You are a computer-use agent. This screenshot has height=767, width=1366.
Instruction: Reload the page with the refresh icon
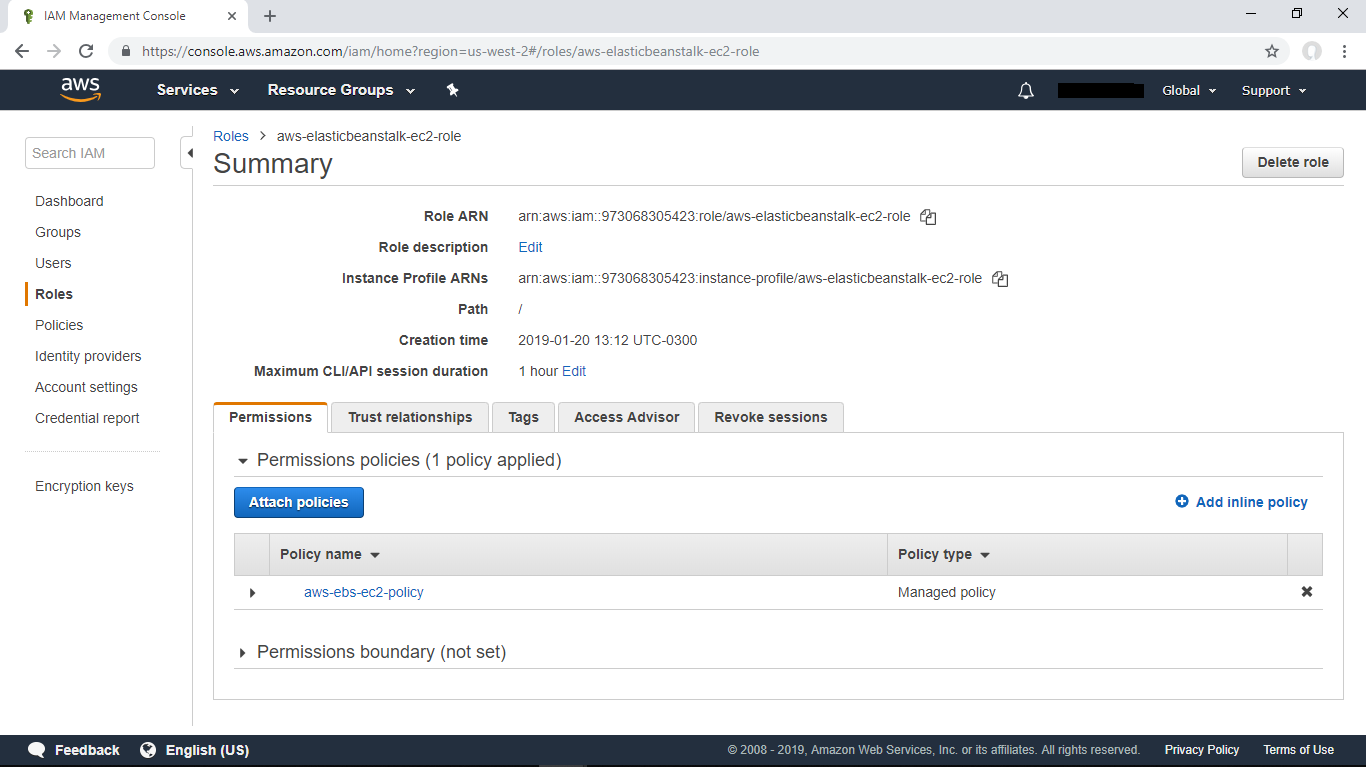pyautogui.click(x=86, y=51)
